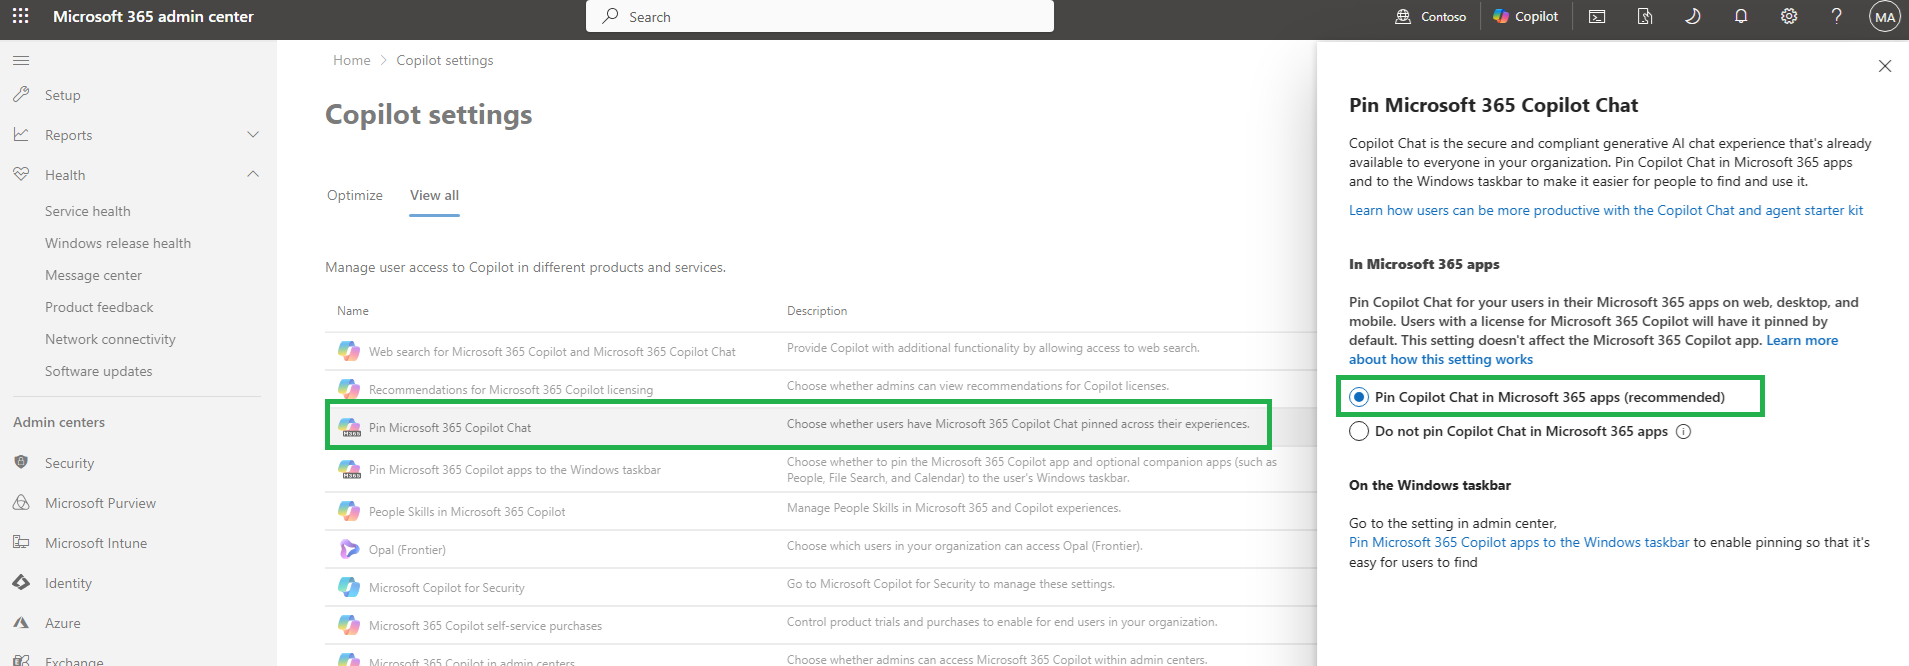Open Pin Copilot apps to Windows taskbar link
The height and width of the screenshot is (666, 1909).
1519,542
